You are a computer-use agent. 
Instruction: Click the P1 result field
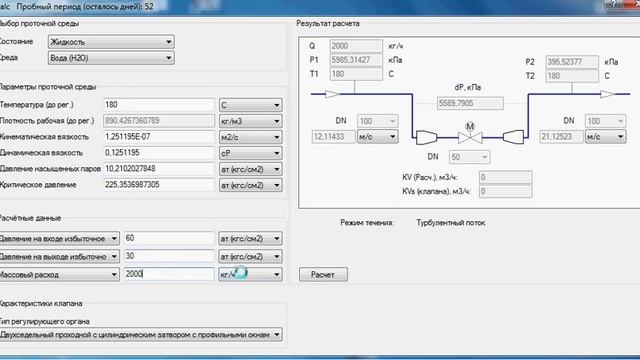pos(356,60)
